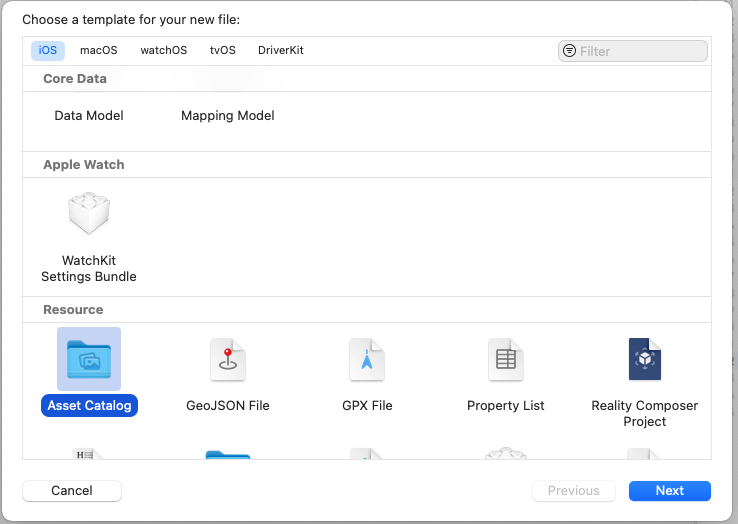Switch to the iOS tab

click(48, 50)
